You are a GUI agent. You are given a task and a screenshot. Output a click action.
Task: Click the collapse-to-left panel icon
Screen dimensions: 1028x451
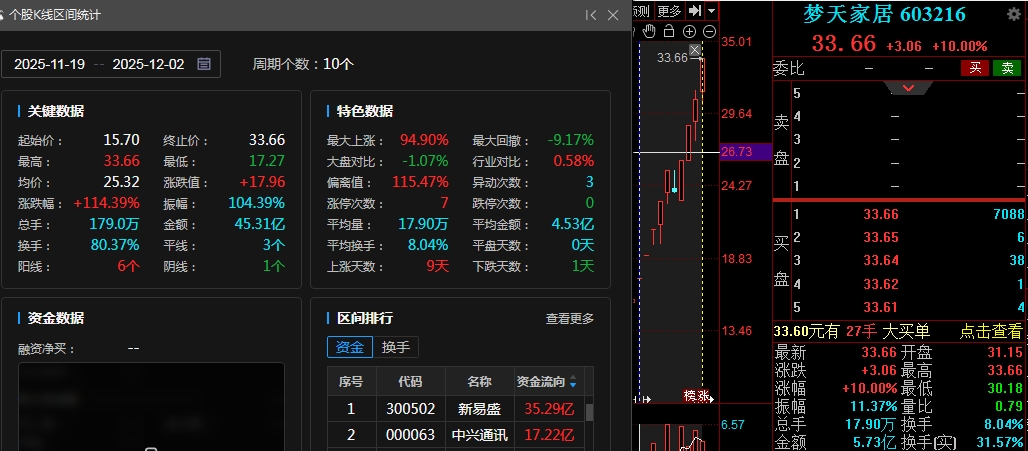(591, 15)
